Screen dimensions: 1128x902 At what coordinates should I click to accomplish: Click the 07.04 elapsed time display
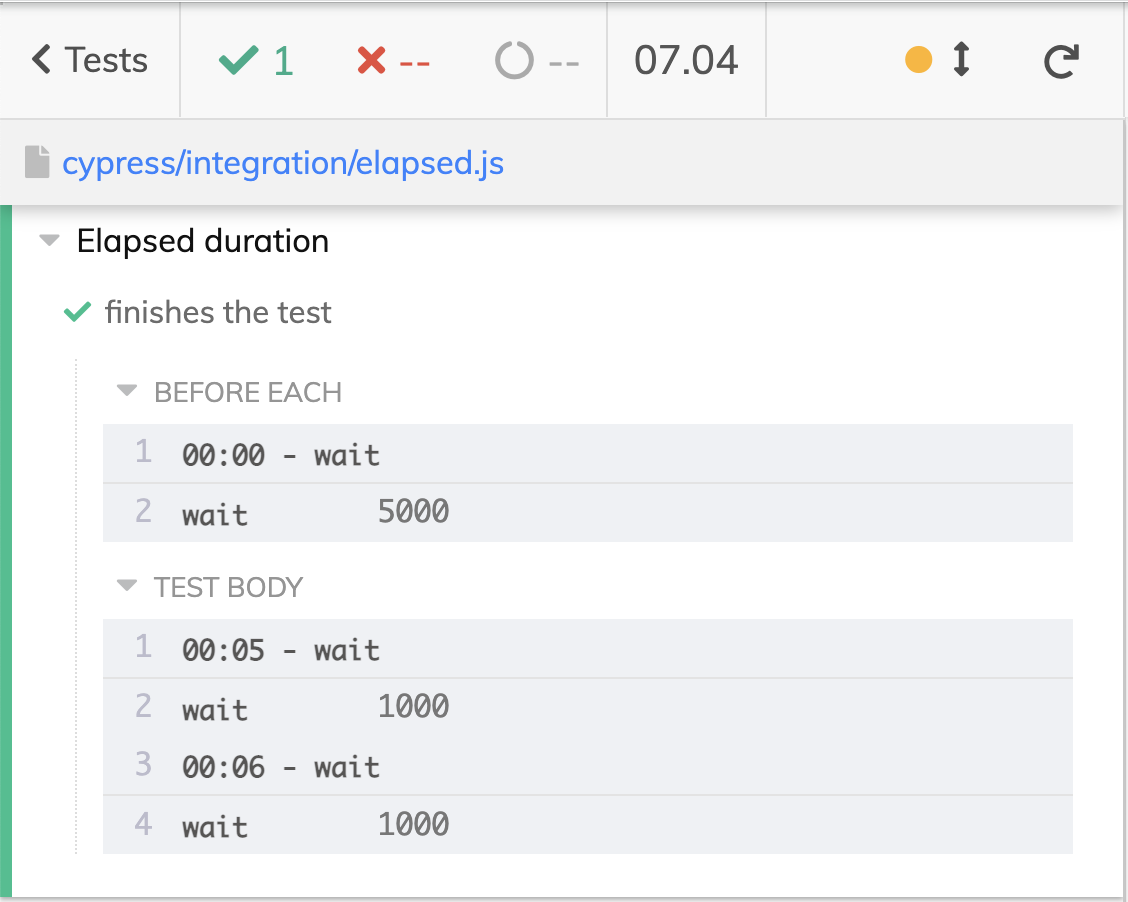(686, 61)
